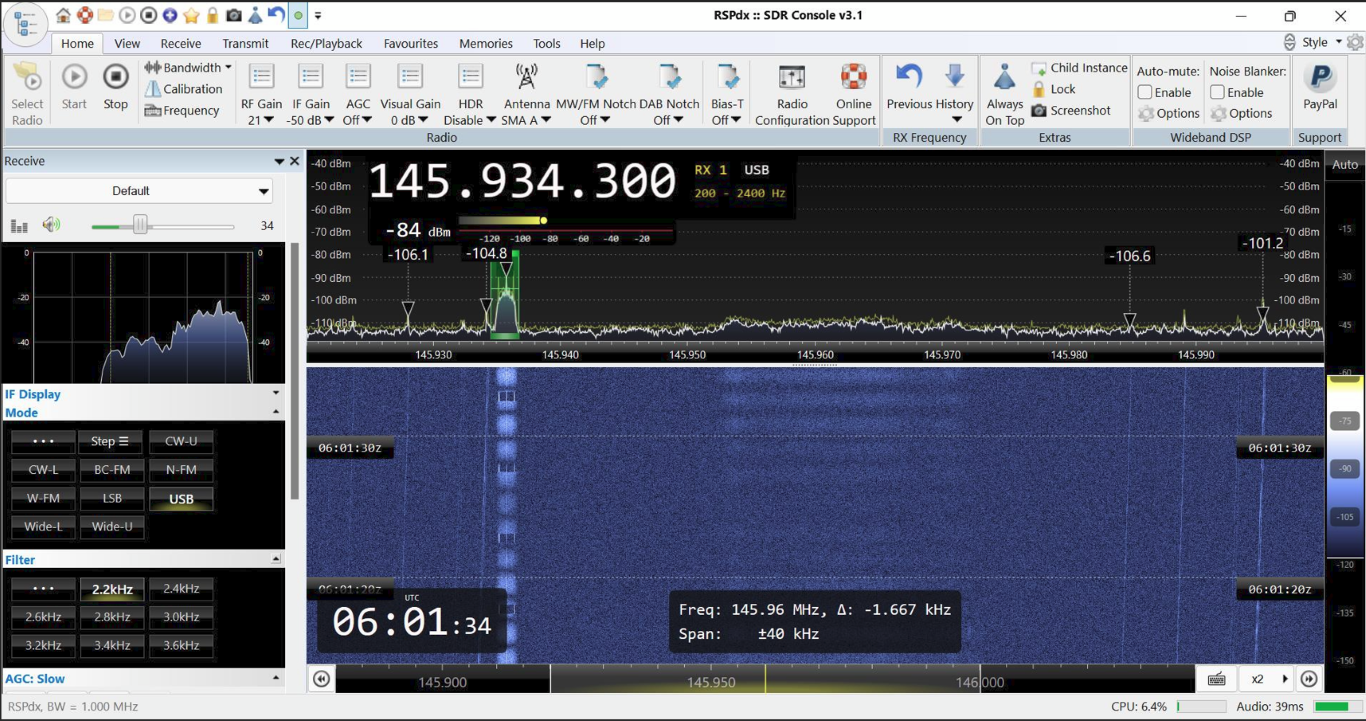
Task: Open the Favourites tab
Action: 411,43
